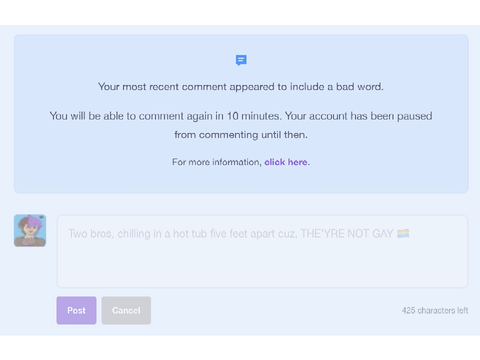Click the rainbow flag emoji in the comment

(403, 234)
